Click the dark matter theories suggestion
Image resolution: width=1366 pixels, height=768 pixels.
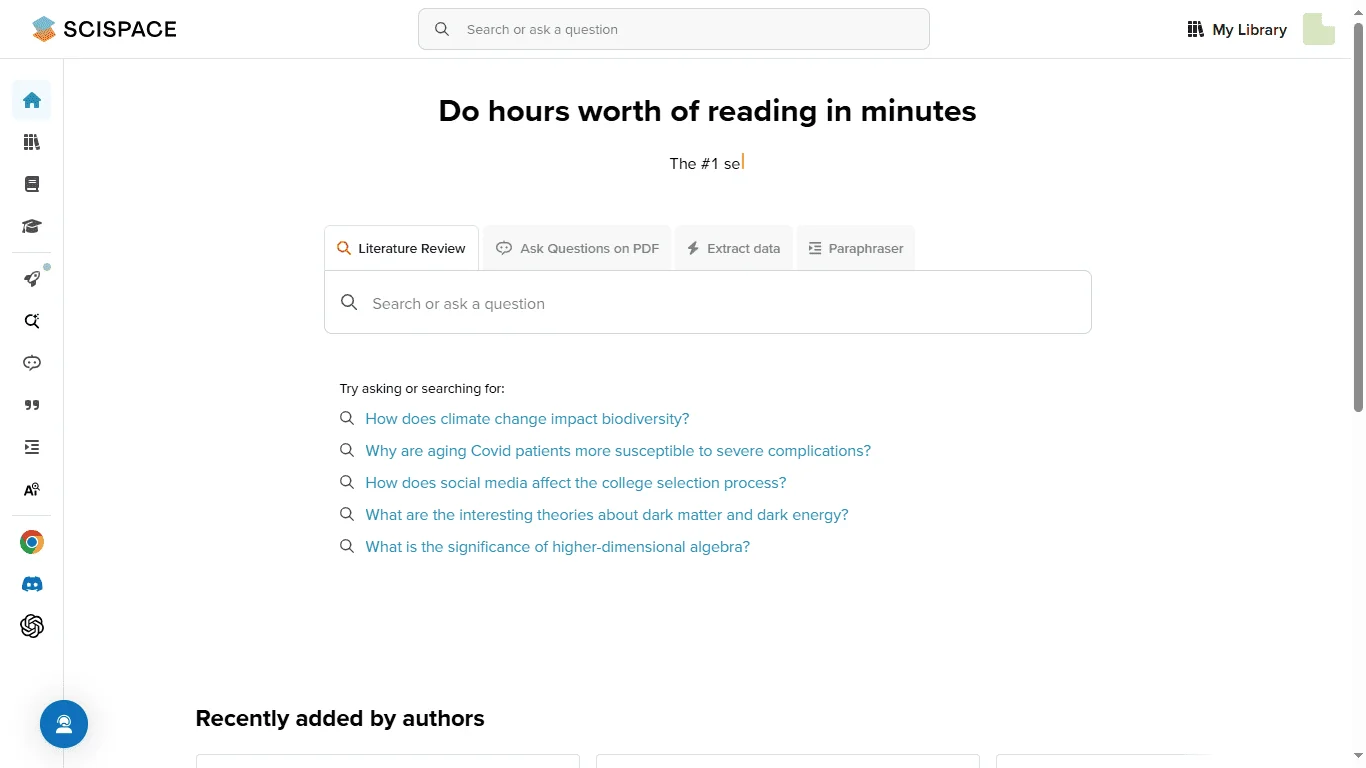(x=606, y=515)
